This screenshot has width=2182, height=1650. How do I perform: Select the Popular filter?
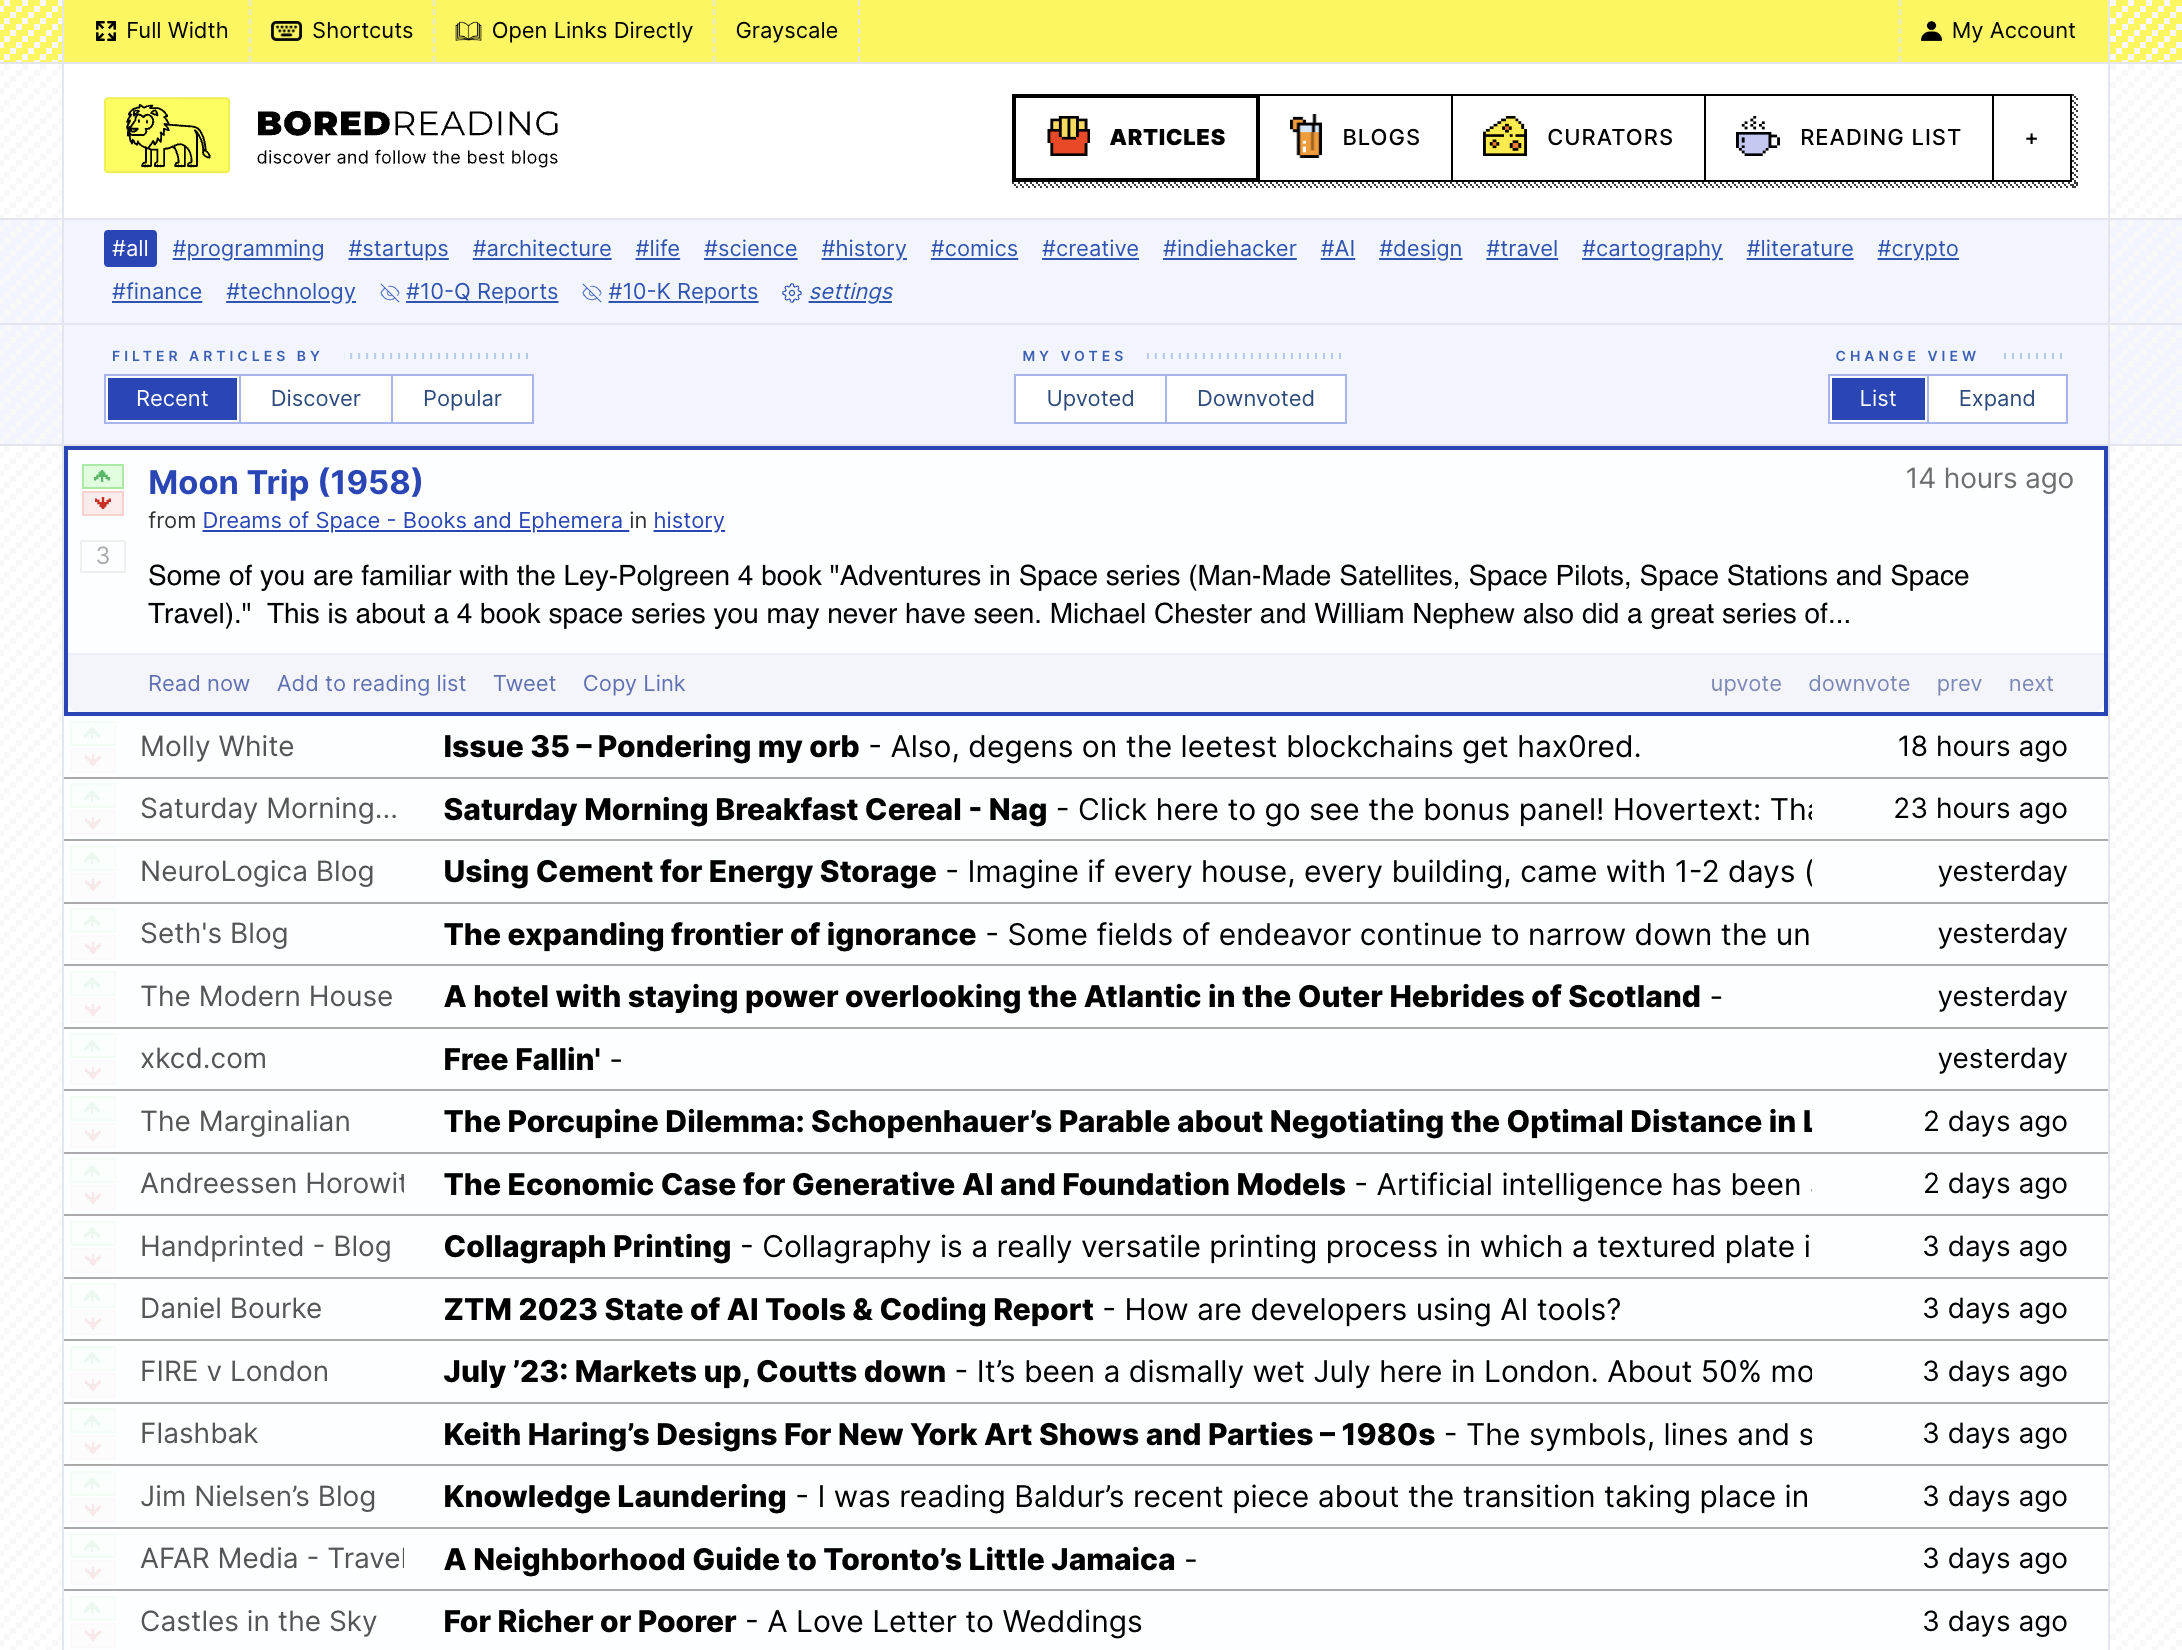coord(462,399)
